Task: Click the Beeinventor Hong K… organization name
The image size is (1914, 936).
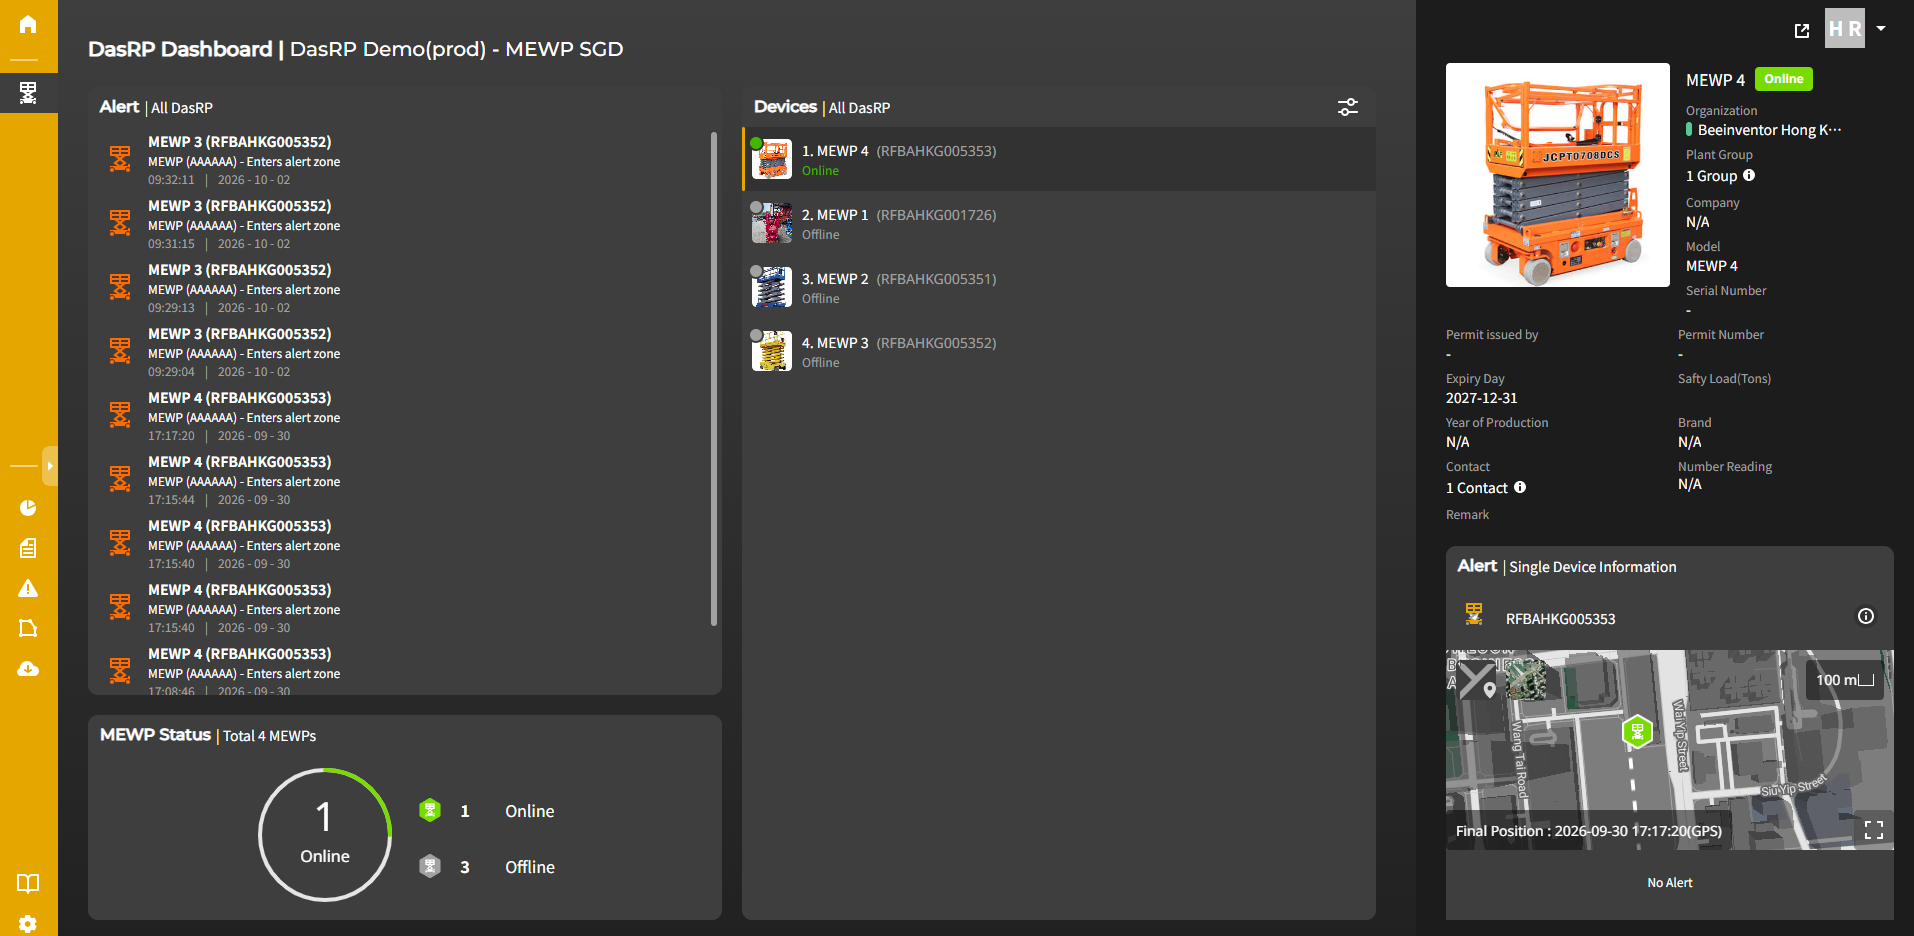Action: (1769, 130)
